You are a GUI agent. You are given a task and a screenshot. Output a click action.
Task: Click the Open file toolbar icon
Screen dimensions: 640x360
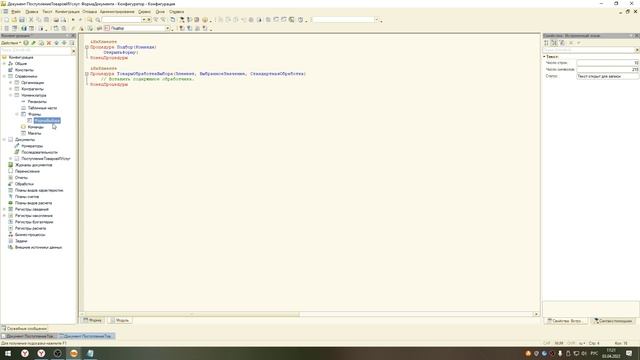pyautogui.click(x=14, y=20)
